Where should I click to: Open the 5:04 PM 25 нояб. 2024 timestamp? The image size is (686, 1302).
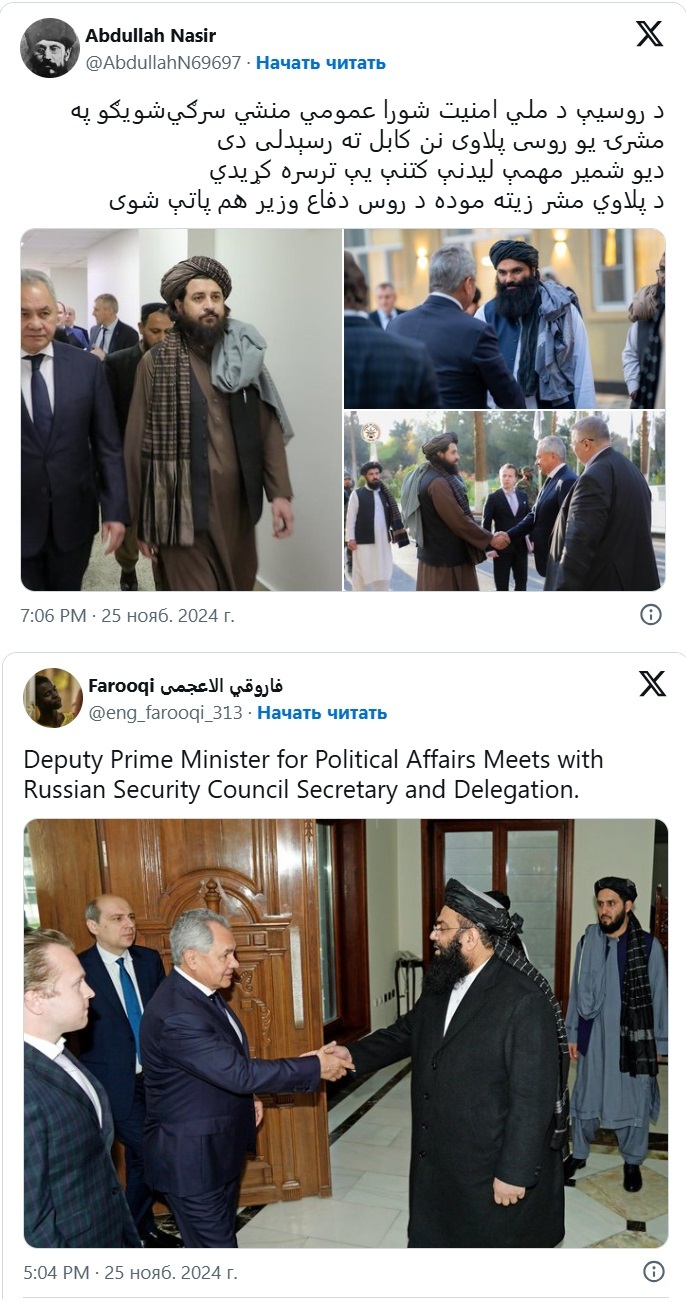[x=130, y=1272]
